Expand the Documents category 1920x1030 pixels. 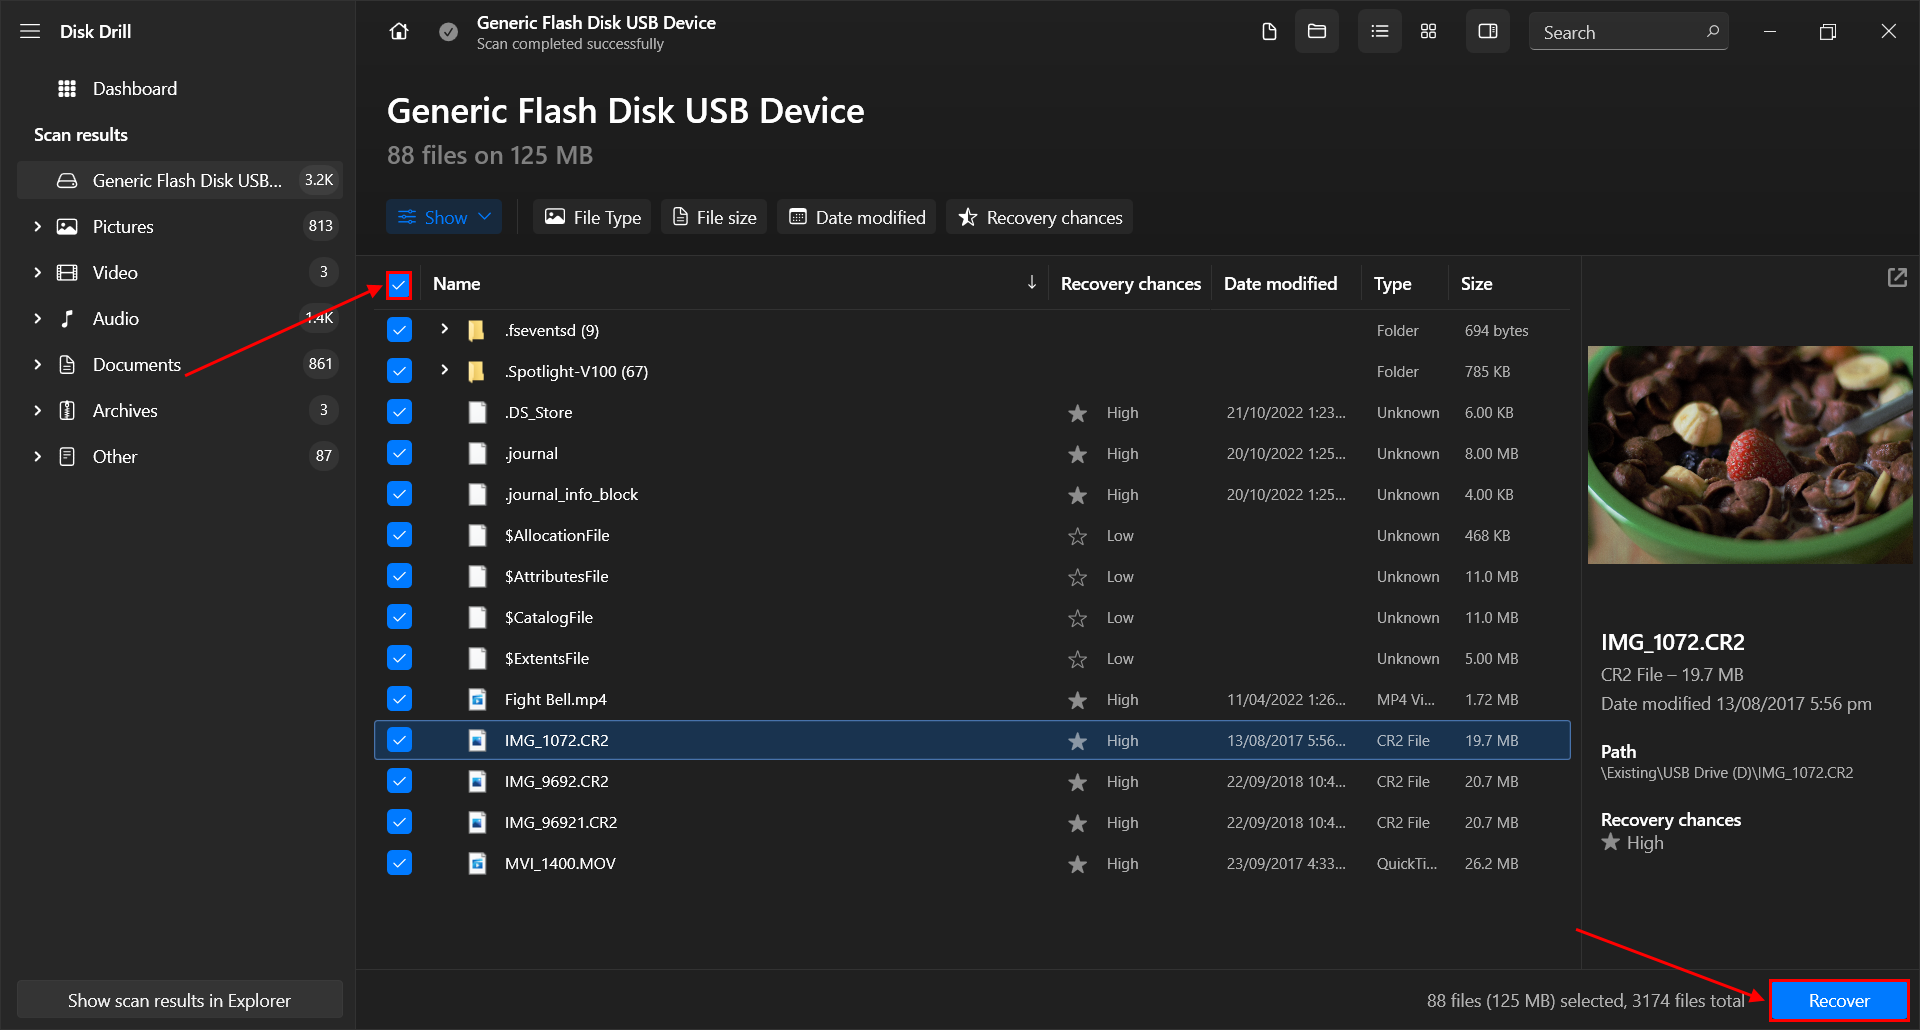(37, 365)
